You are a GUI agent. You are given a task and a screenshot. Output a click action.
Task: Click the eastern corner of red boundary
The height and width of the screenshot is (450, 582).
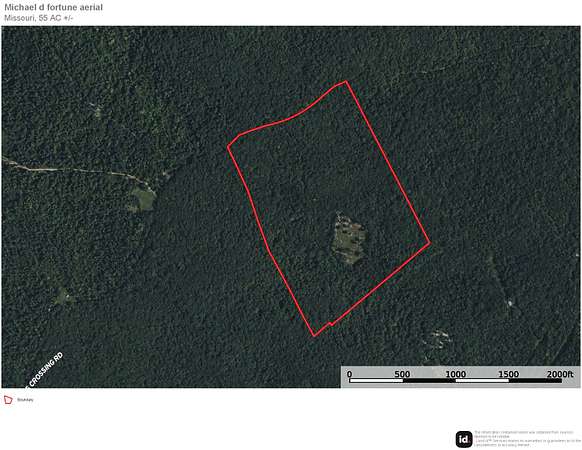coord(430,244)
